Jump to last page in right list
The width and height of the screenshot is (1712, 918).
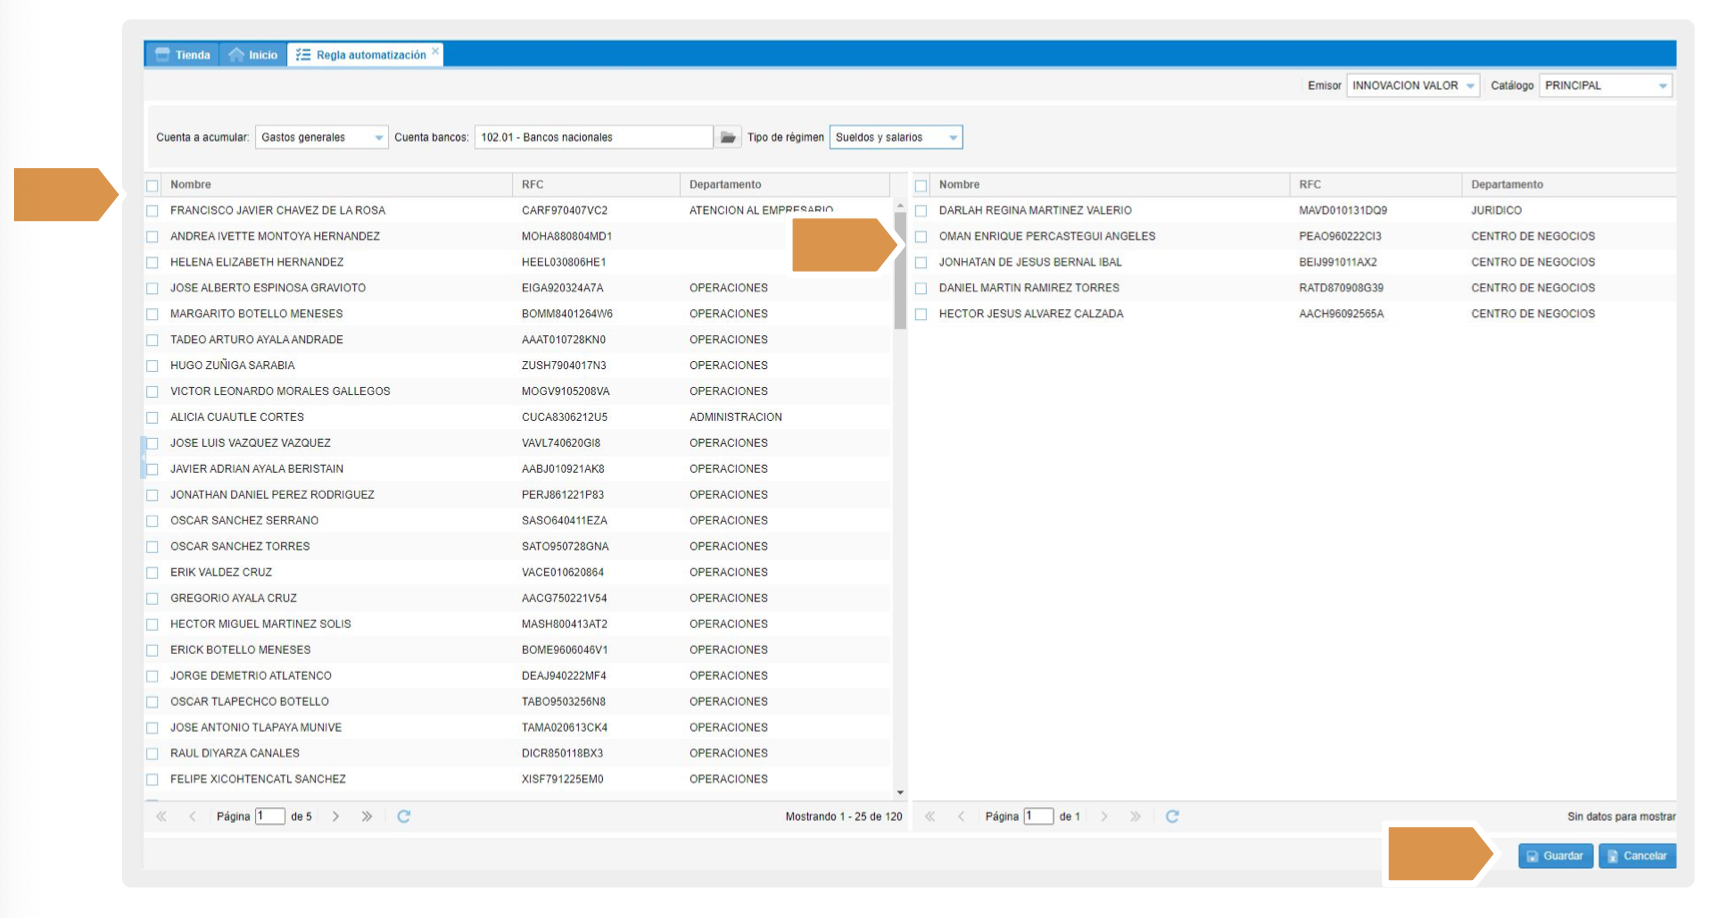click(1135, 816)
